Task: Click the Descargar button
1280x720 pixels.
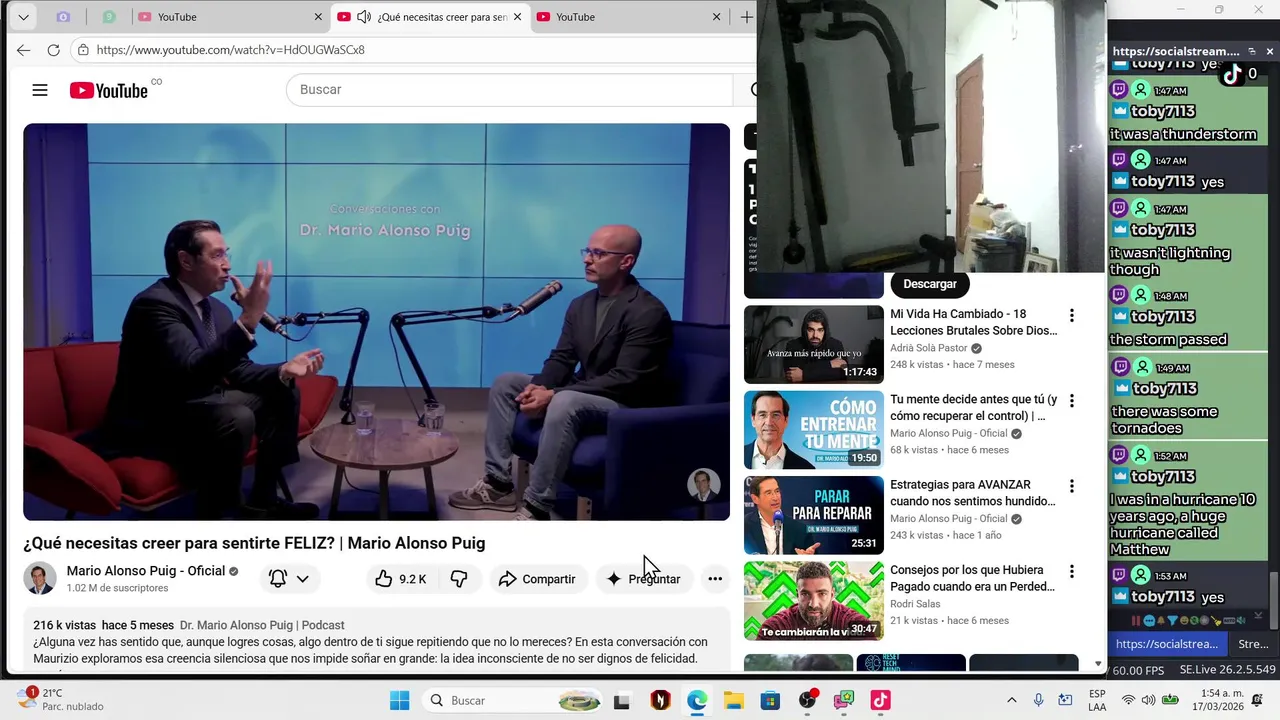Action: pos(930,284)
